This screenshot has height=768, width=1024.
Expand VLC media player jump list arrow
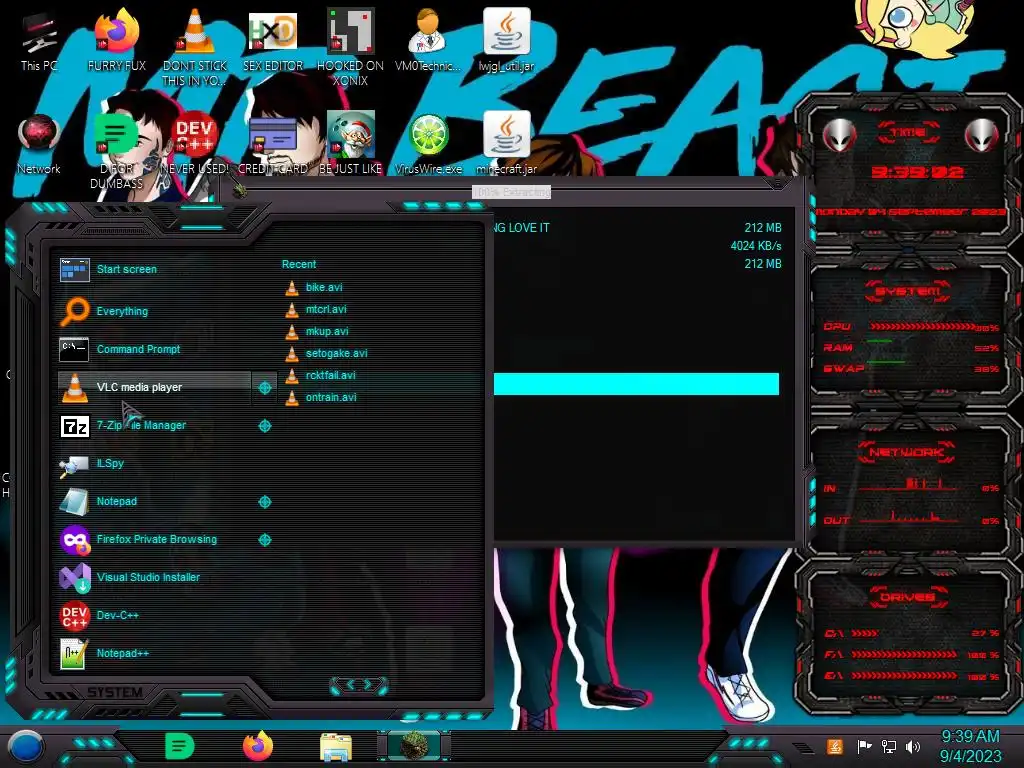click(x=264, y=388)
